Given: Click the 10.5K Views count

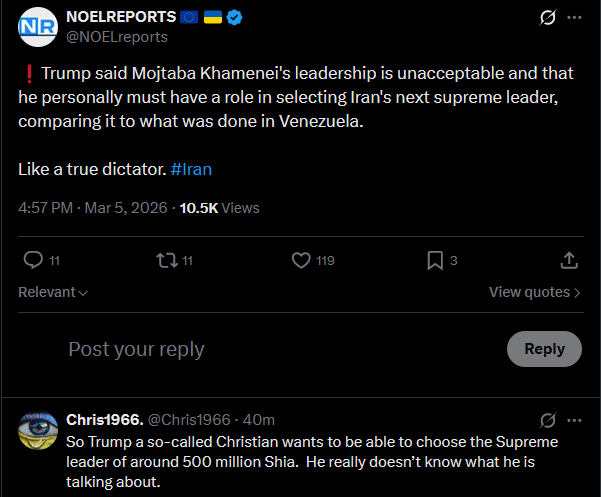Looking at the screenshot, I should click(x=219, y=208).
